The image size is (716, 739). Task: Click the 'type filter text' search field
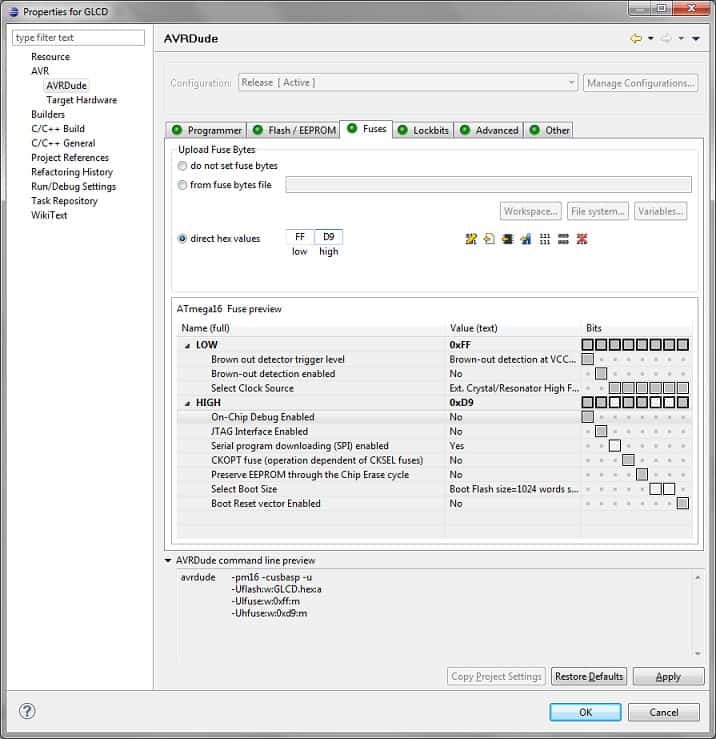78,38
